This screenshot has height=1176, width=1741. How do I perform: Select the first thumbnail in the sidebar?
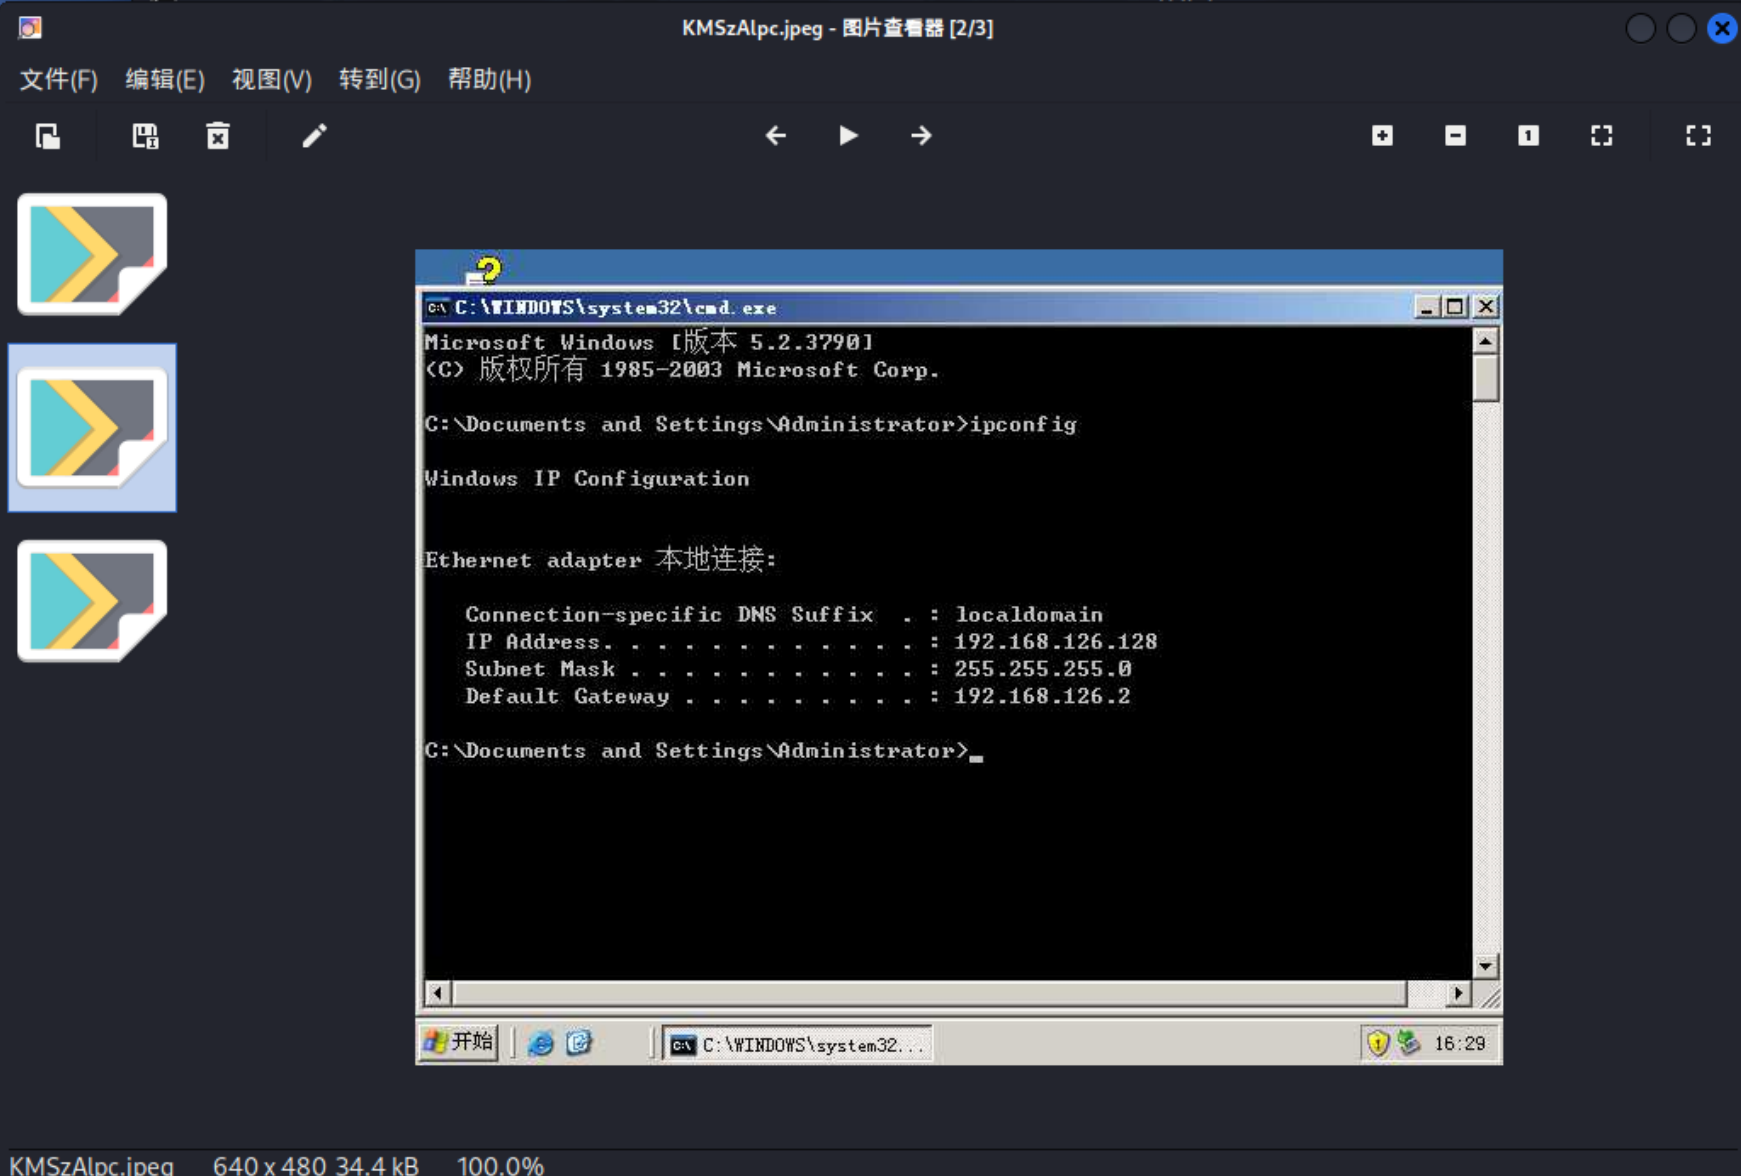(x=92, y=254)
